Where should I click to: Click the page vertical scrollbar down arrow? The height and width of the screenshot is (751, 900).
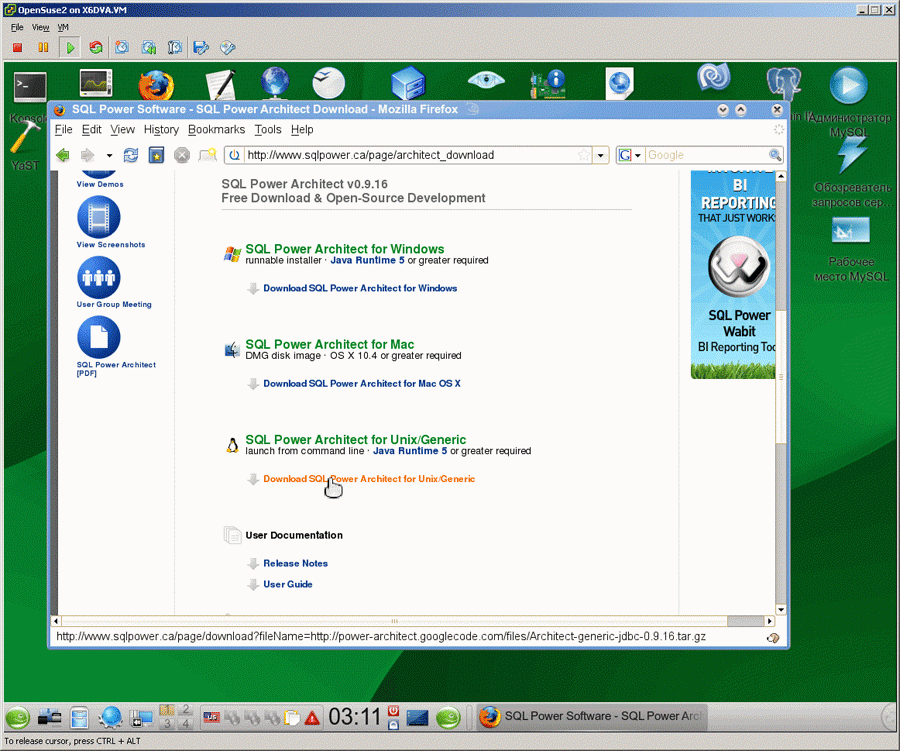[781, 610]
